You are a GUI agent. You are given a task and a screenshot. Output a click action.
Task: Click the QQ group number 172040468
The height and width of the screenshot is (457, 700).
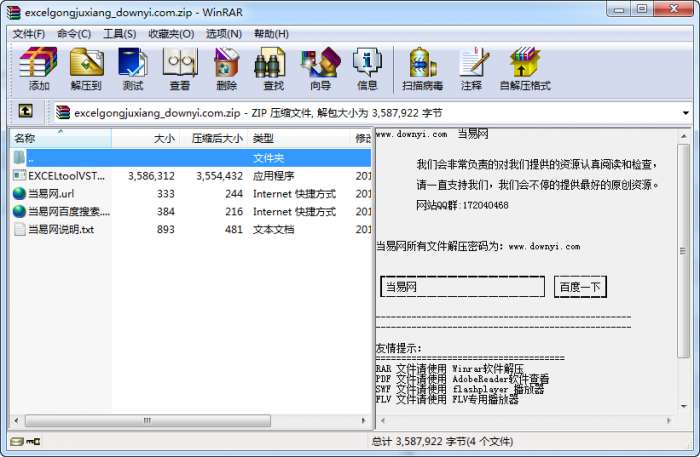[485, 205]
